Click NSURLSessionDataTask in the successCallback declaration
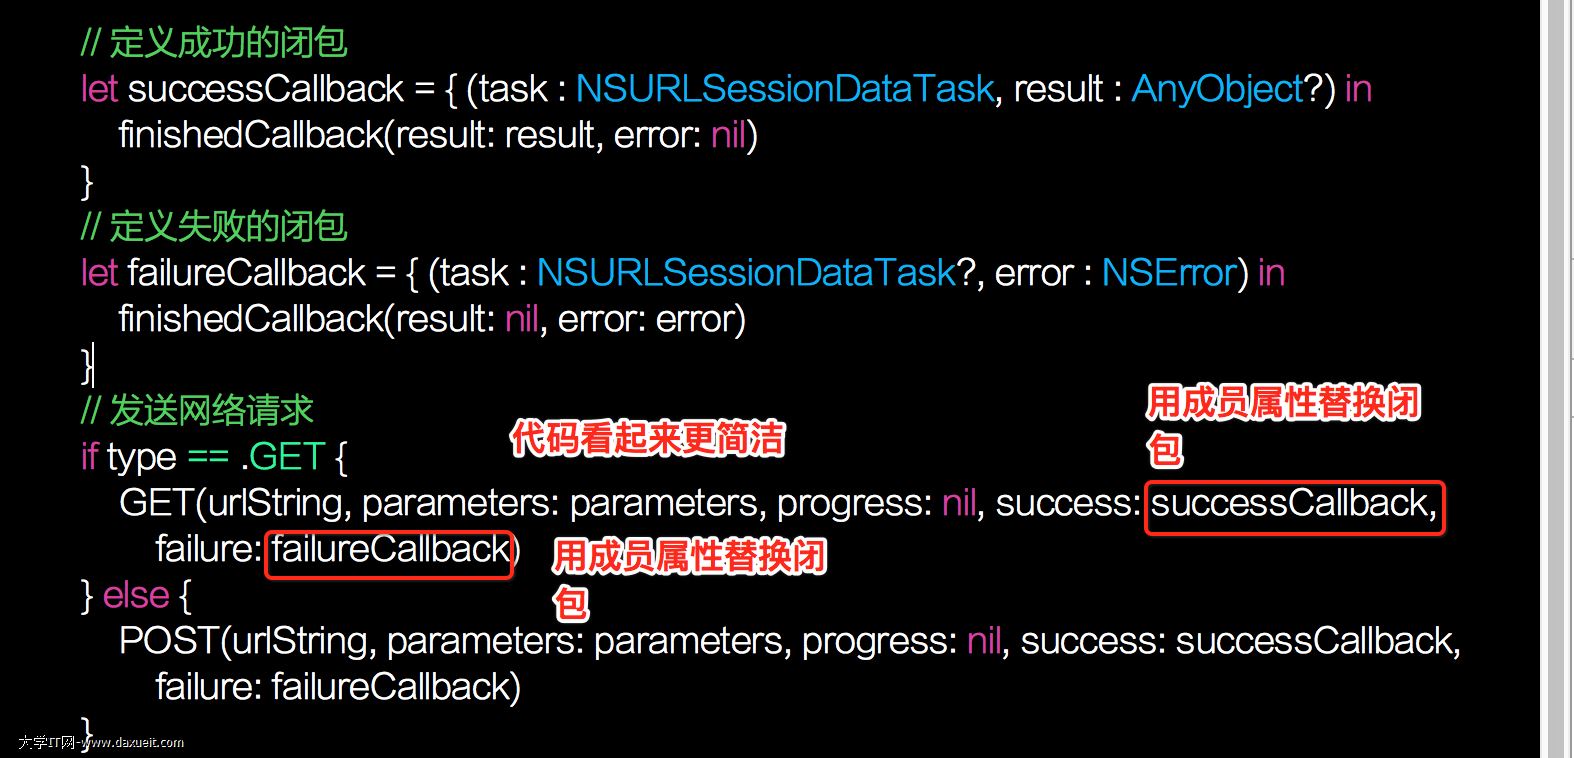 (785, 89)
